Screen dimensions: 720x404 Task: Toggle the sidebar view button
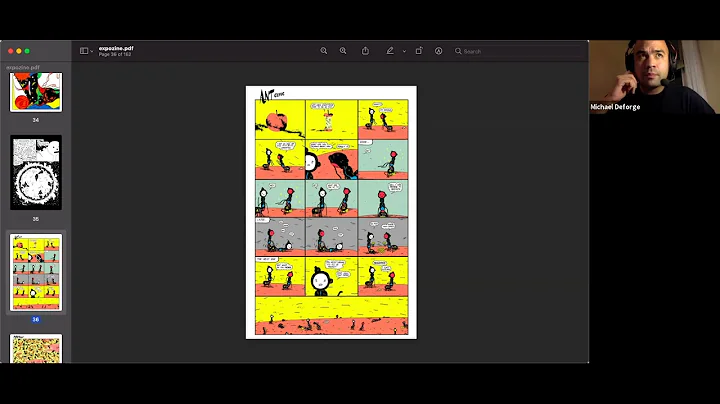84,51
